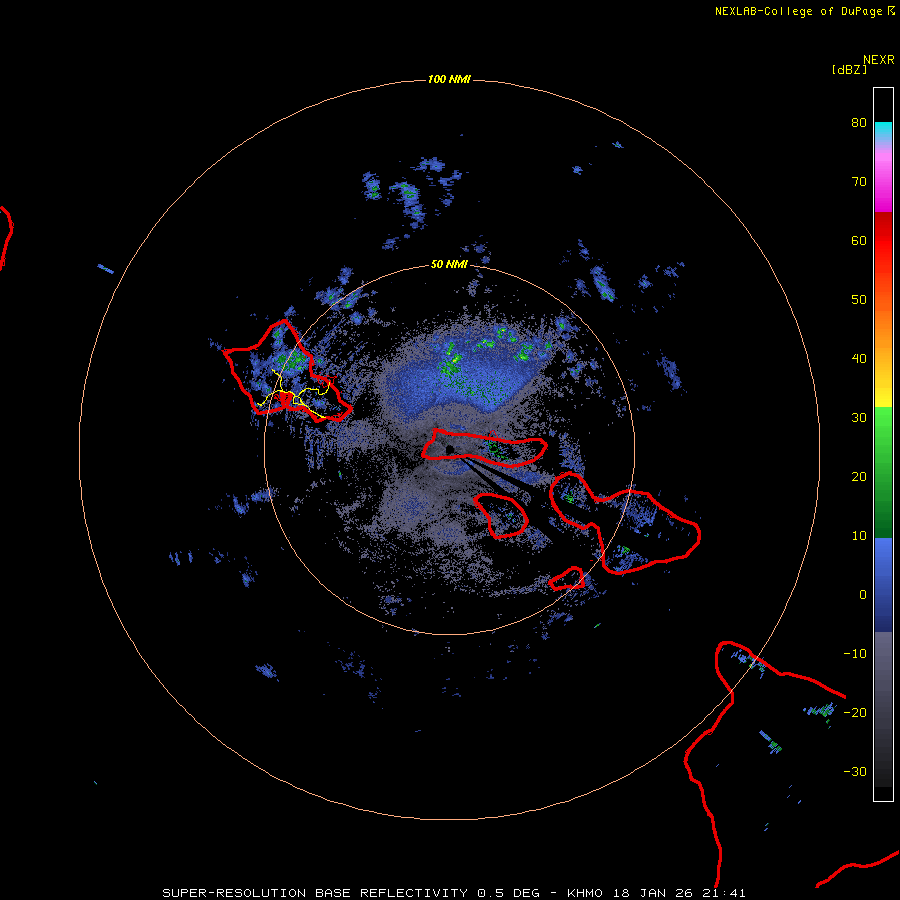Click the -10 value on dBZ scale
The width and height of the screenshot is (900, 900).
(855, 654)
